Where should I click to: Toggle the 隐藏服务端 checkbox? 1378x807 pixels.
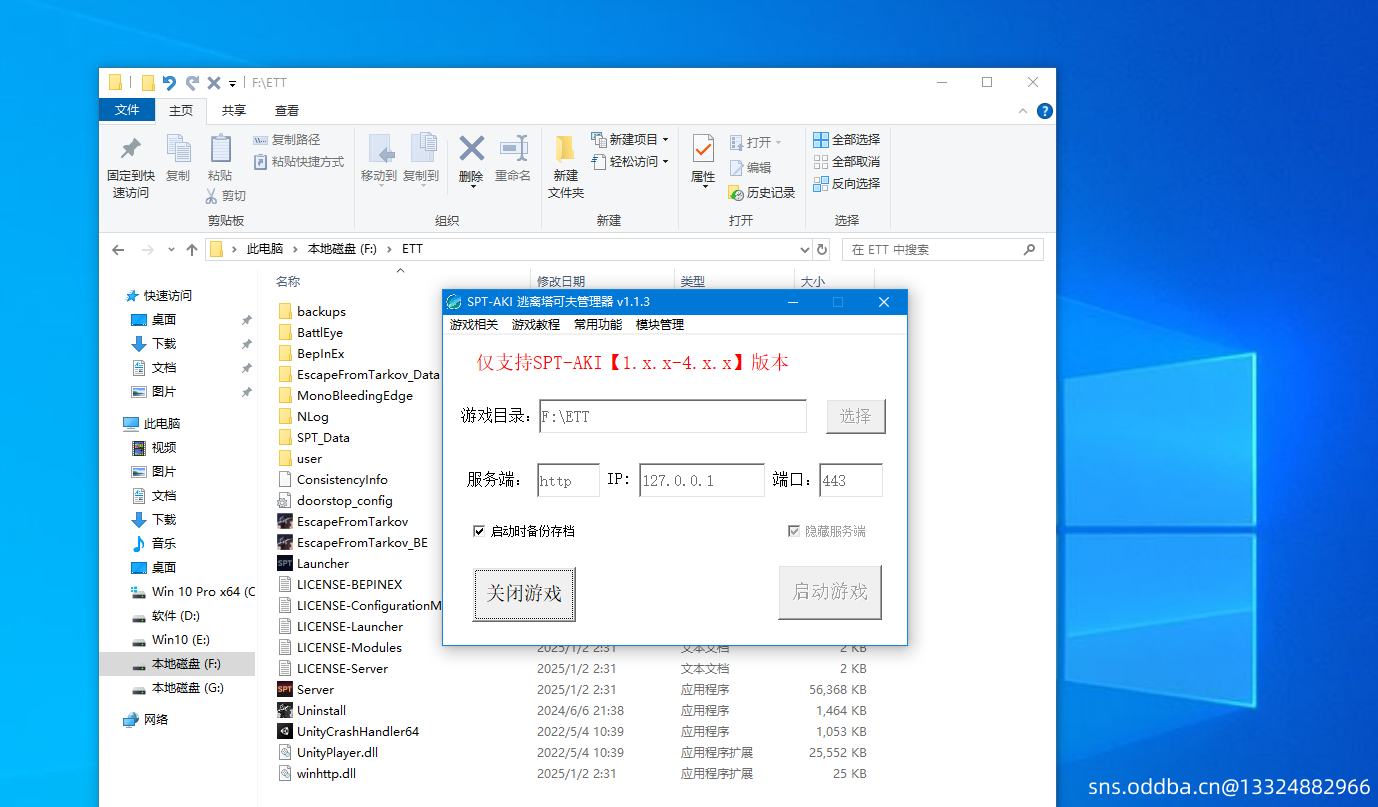coord(794,531)
